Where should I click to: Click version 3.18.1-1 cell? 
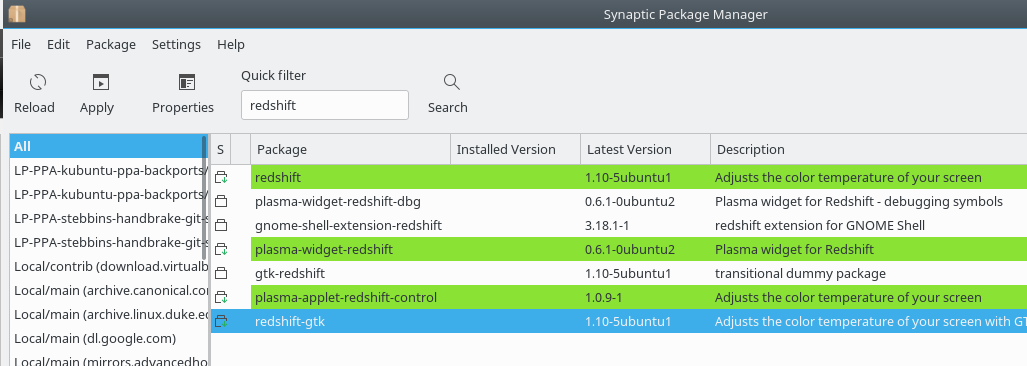(x=608, y=225)
